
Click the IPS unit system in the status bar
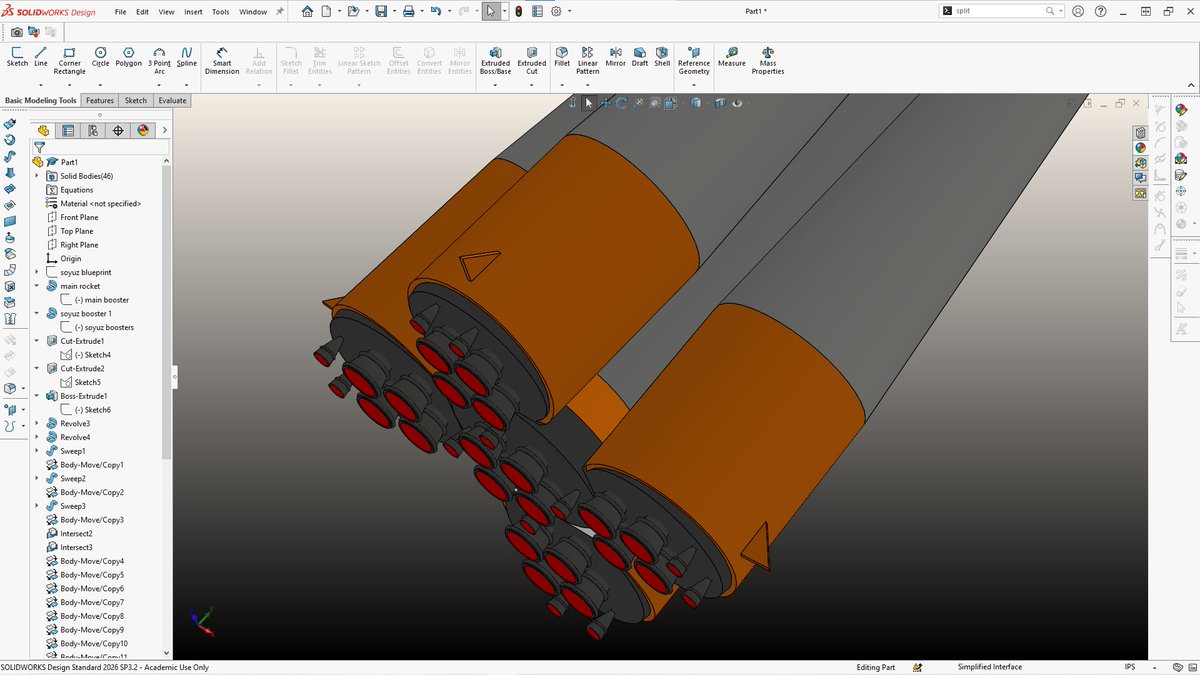(x=1130, y=667)
